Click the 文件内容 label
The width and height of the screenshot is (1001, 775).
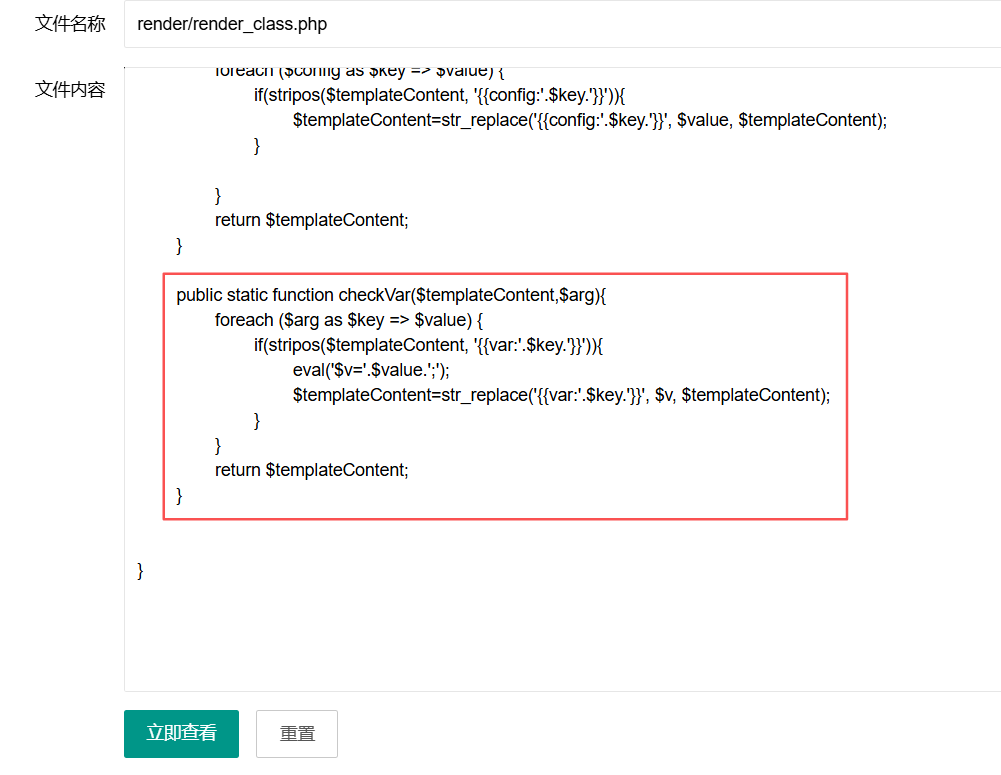[x=70, y=90]
